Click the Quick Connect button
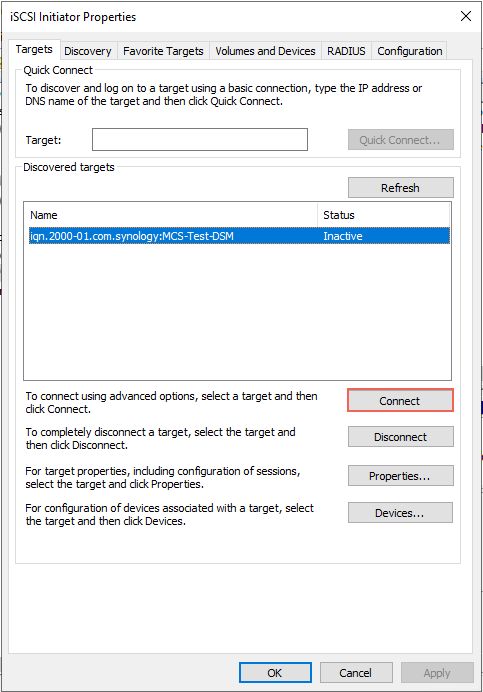This screenshot has height=692, width=483. click(400, 140)
